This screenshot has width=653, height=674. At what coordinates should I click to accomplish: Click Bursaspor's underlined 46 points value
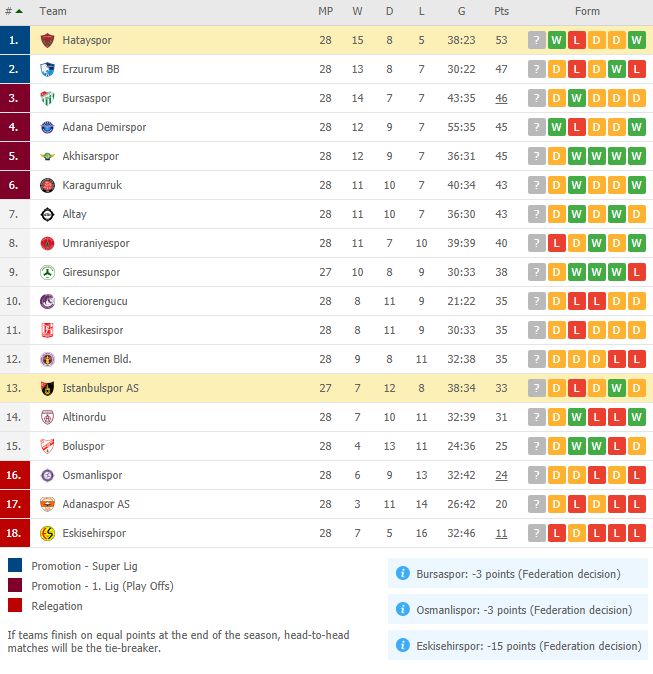tap(501, 98)
